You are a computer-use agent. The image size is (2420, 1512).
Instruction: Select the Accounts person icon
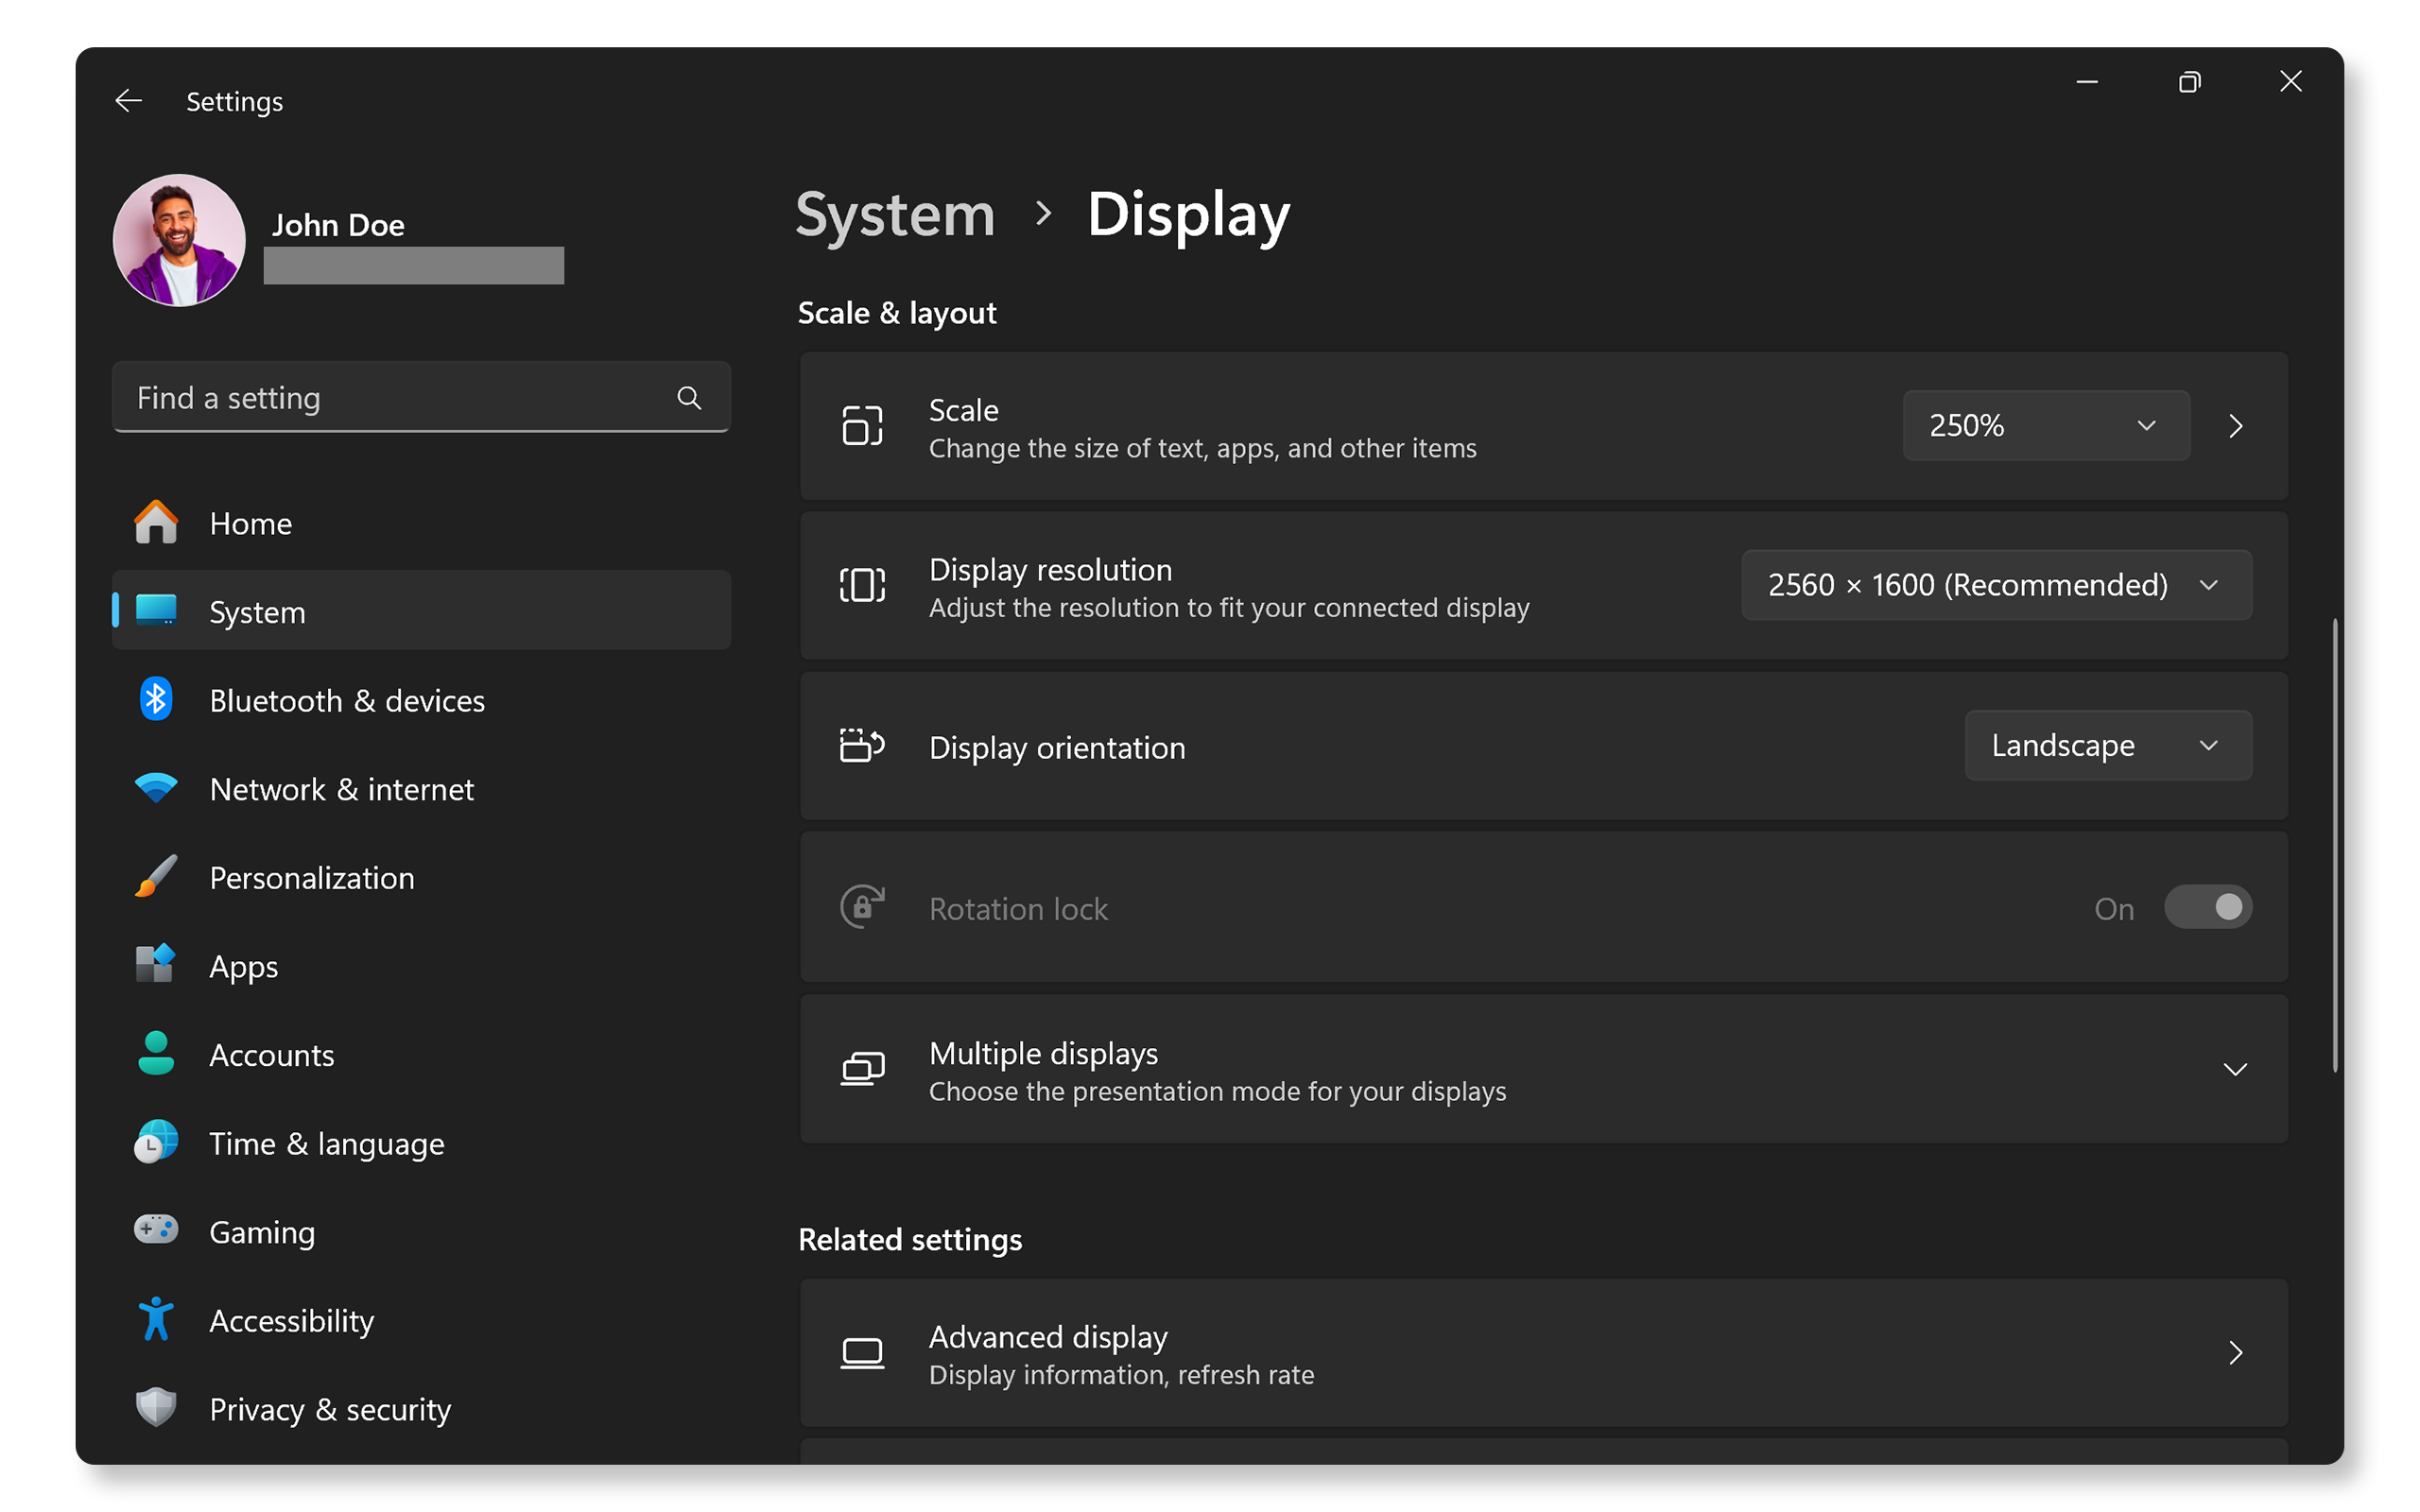(x=156, y=1054)
